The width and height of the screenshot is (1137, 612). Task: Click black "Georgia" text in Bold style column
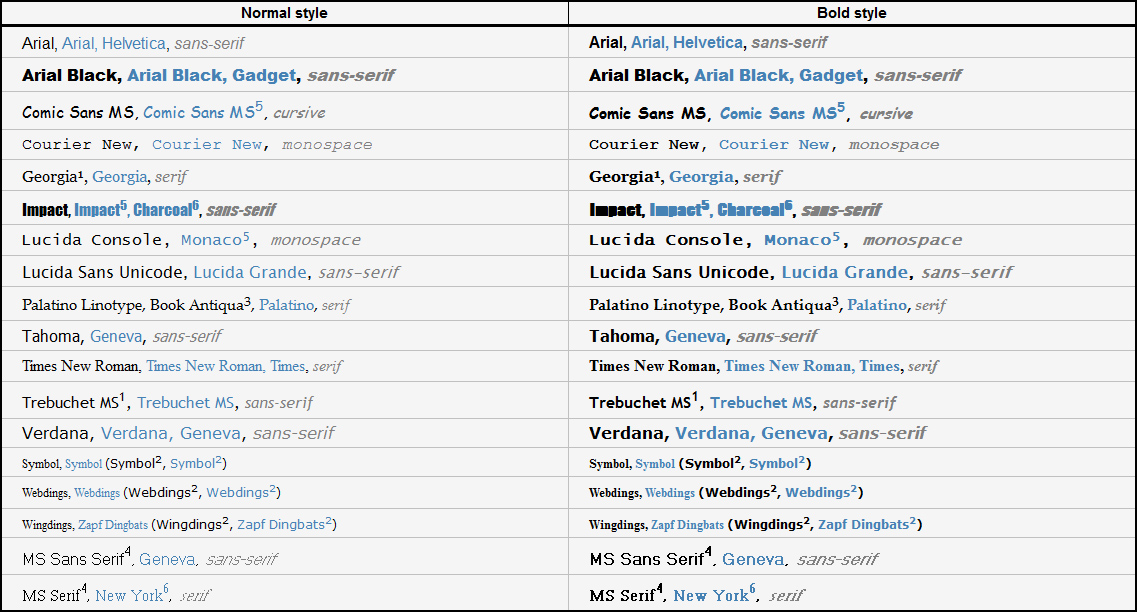pos(621,177)
